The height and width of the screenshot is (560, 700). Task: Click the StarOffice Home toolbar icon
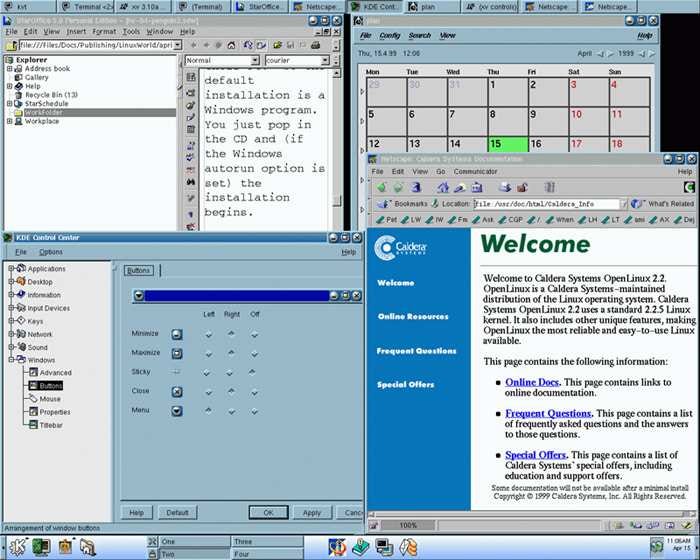click(231, 45)
